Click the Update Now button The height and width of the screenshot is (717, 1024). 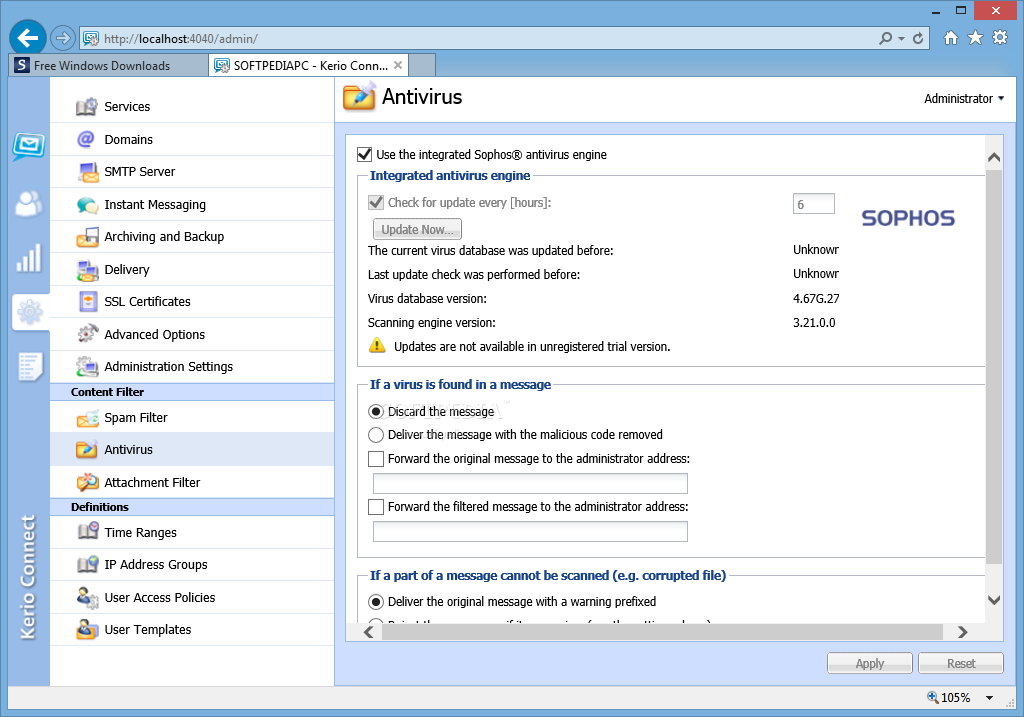coord(417,230)
